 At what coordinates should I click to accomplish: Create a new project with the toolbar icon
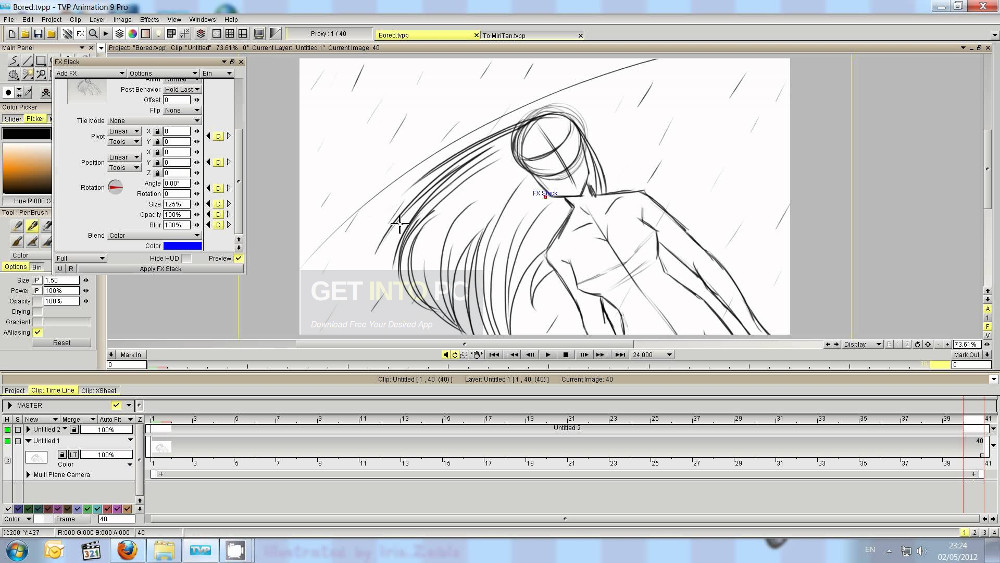(11, 33)
